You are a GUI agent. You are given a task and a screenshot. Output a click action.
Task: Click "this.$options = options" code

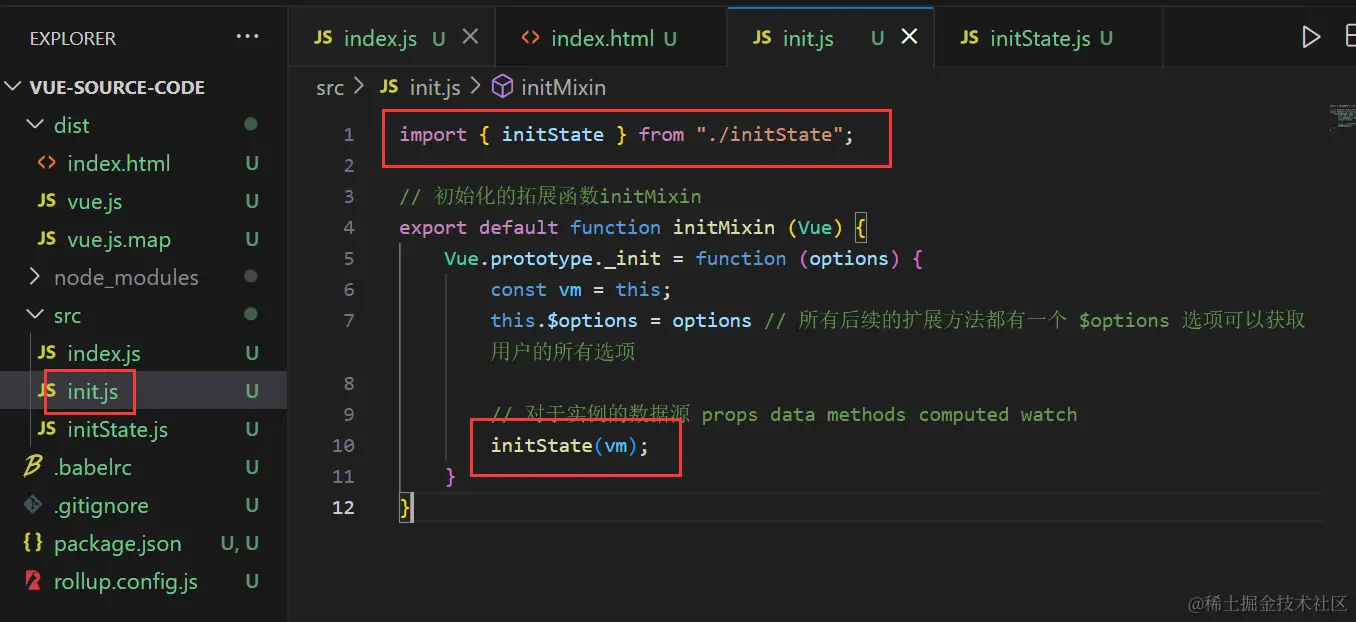(x=621, y=320)
